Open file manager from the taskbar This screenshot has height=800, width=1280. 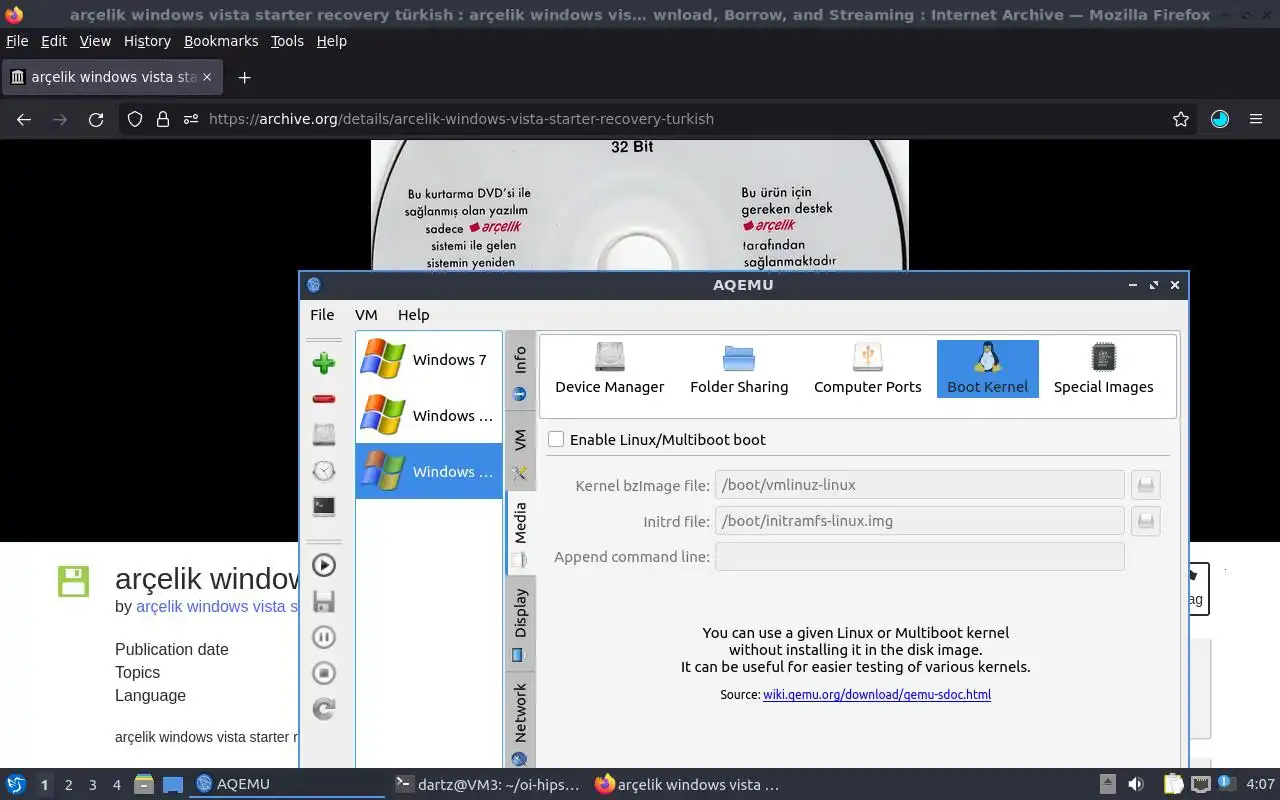pos(144,784)
